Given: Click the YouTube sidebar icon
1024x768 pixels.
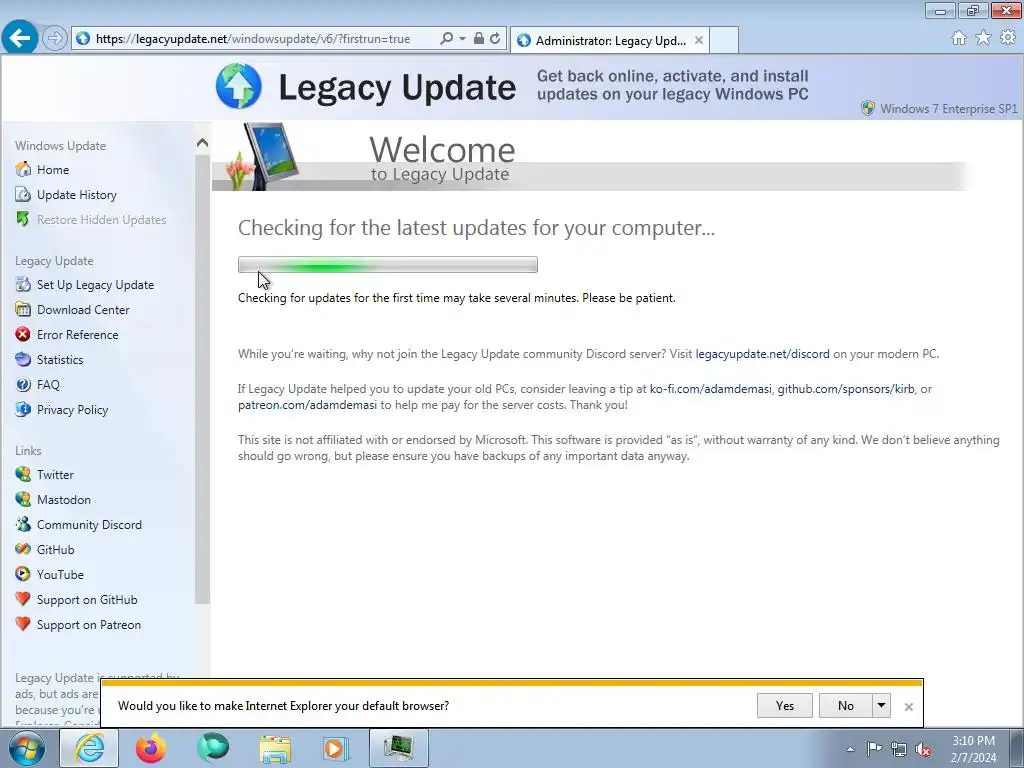Looking at the screenshot, I should (x=23, y=575).
